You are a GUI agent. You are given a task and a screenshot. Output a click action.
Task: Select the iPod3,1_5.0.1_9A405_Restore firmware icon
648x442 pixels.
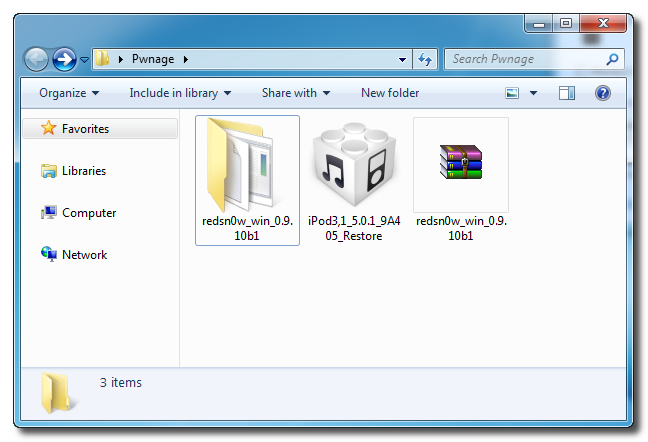355,164
